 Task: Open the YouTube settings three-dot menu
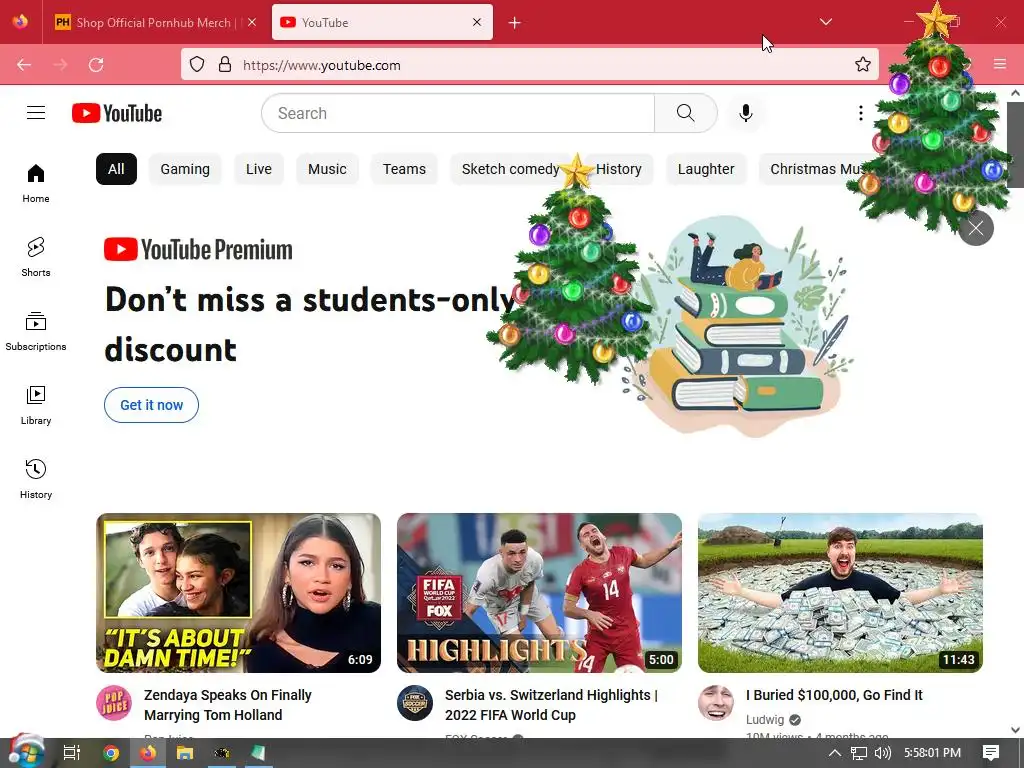861,113
